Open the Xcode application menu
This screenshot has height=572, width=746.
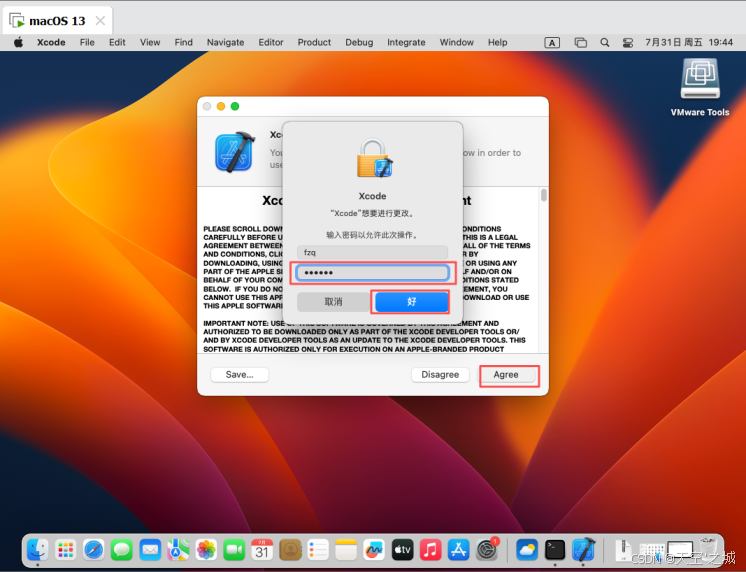(x=51, y=42)
